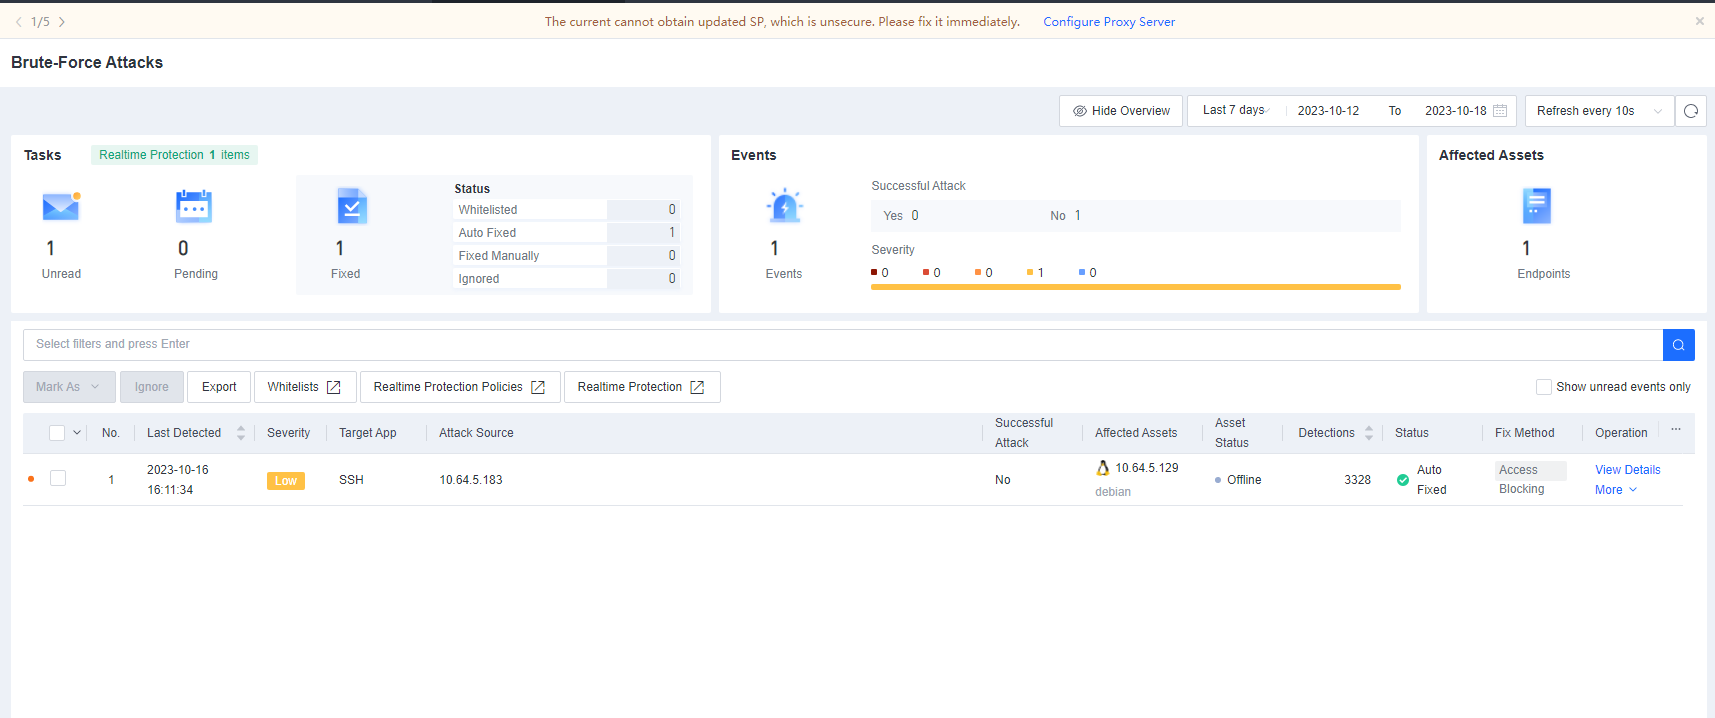Expand the More operations menu

click(1615, 490)
